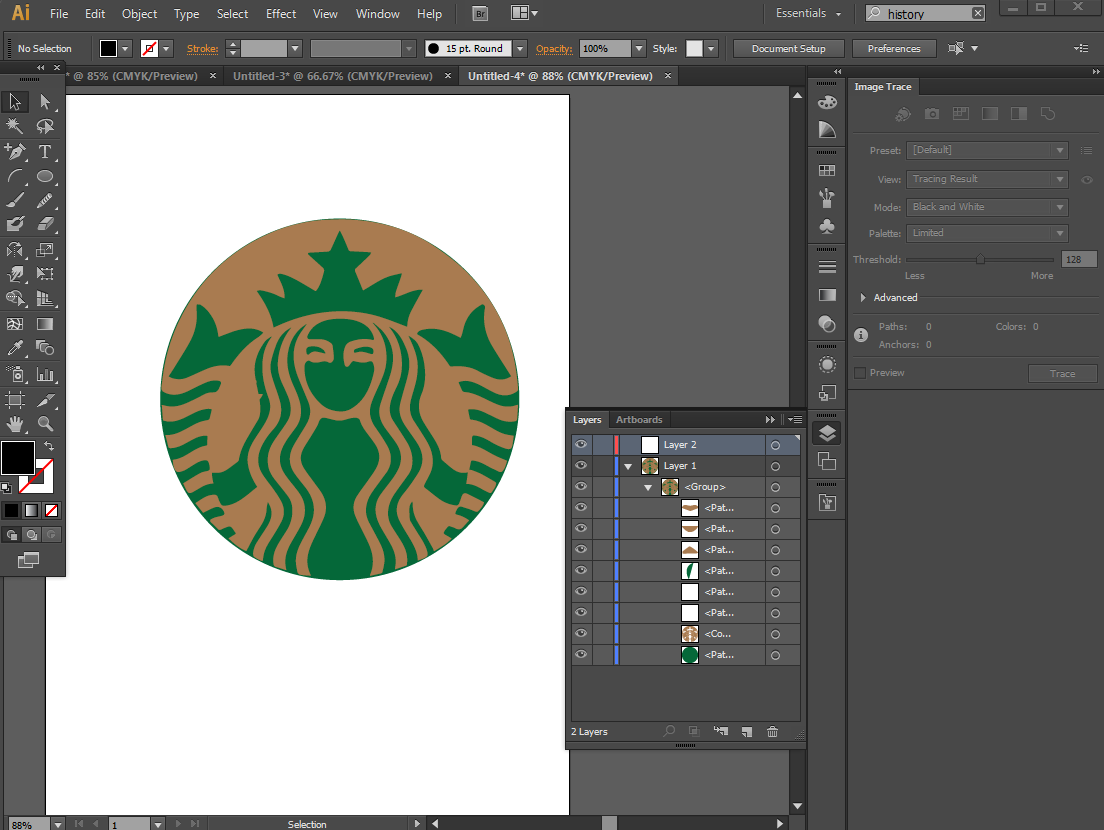Click the Delete Selection trash icon

[x=772, y=731]
